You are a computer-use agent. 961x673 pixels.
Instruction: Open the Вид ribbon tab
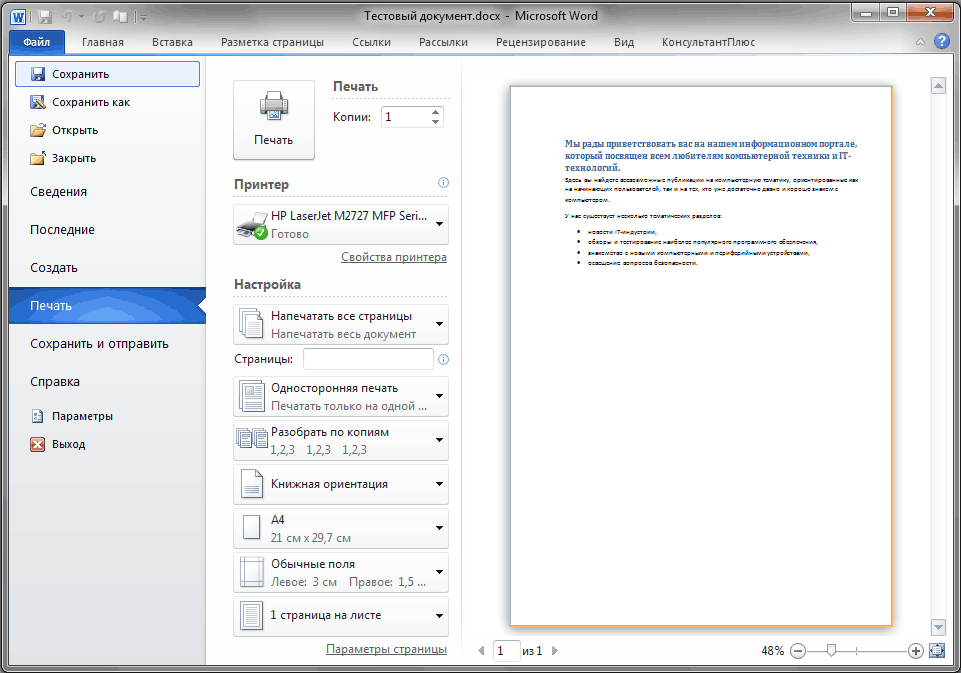point(624,42)
